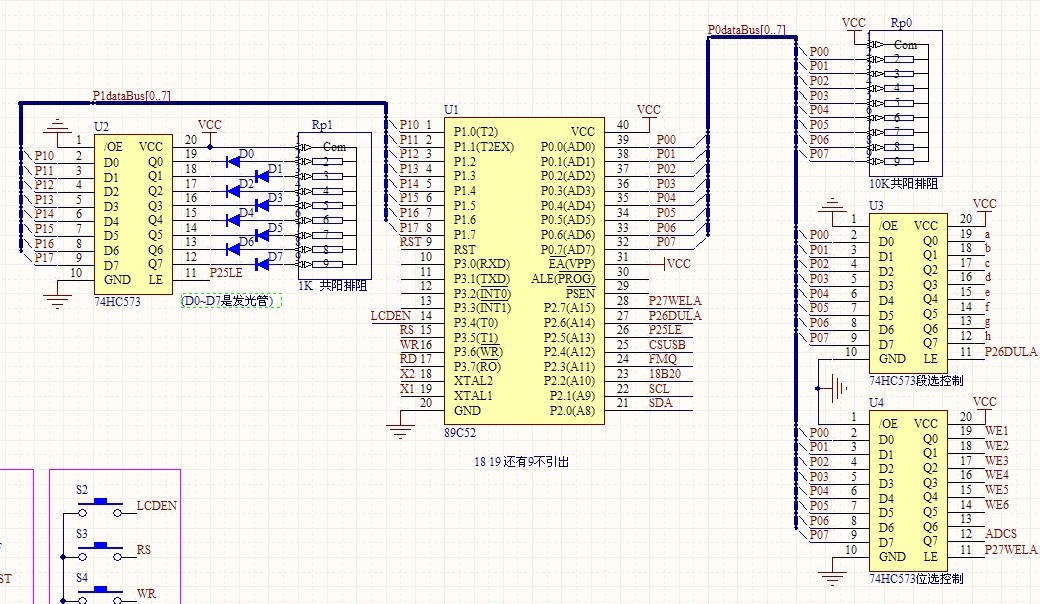Click the WE1 net label
Image resolution: width=1040 pixels, height=604 pixels.
pos(996,431)
